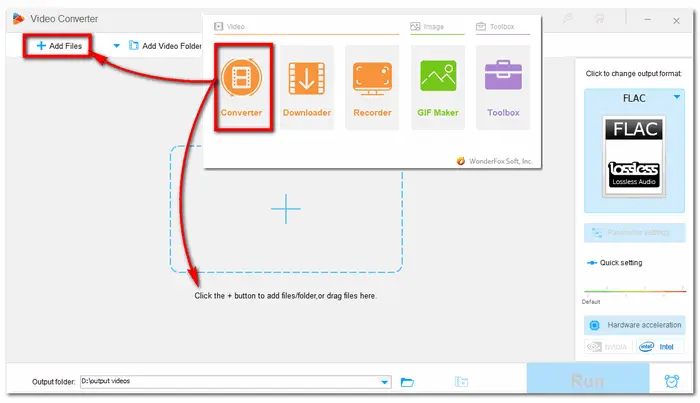Viewport: 700px width, 403px height.
Task: Click the Add Files button
Action: pos(58,46)
